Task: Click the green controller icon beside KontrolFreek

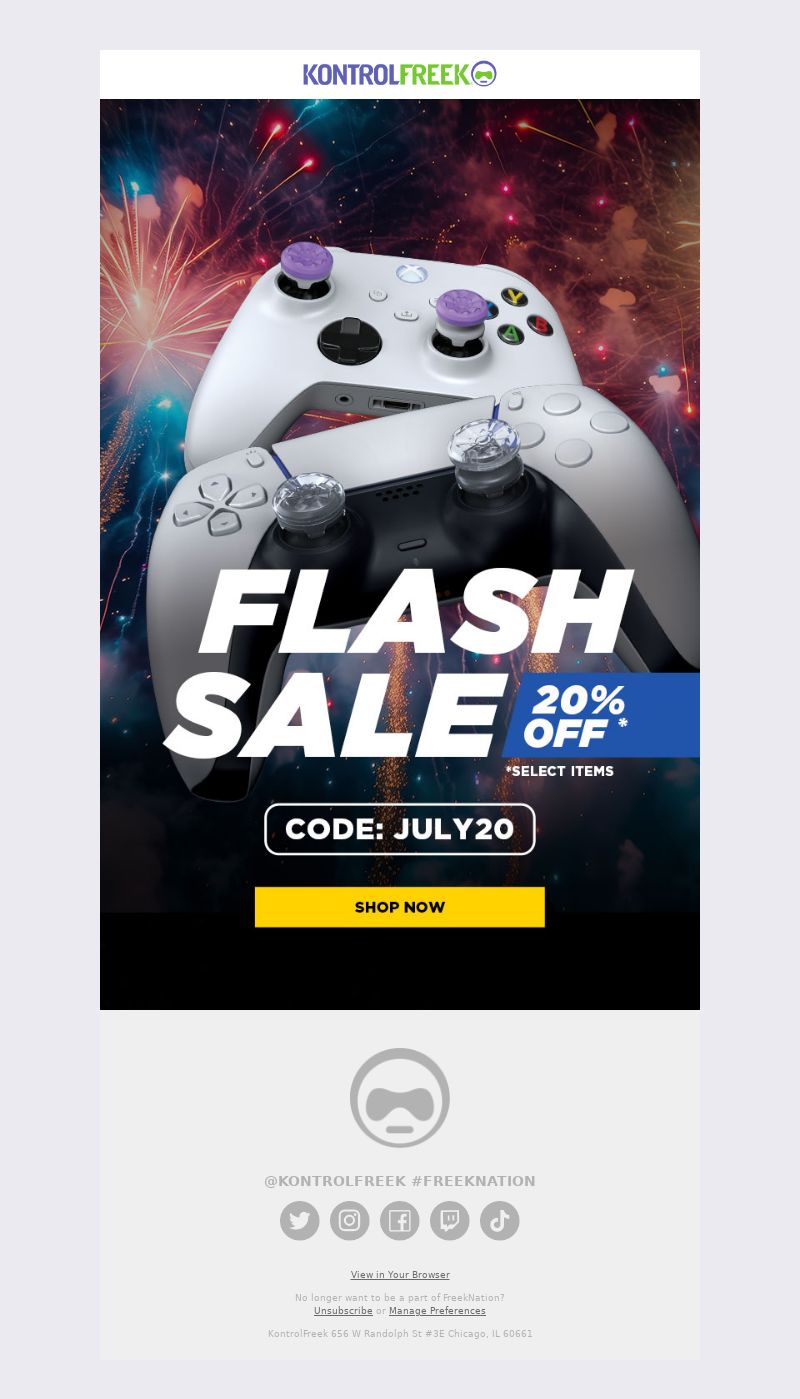Action: point(484,74)
